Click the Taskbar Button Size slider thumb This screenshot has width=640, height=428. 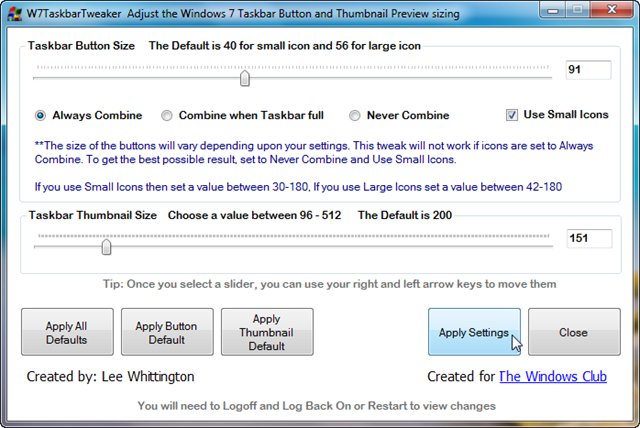click(x=244, y=78)
